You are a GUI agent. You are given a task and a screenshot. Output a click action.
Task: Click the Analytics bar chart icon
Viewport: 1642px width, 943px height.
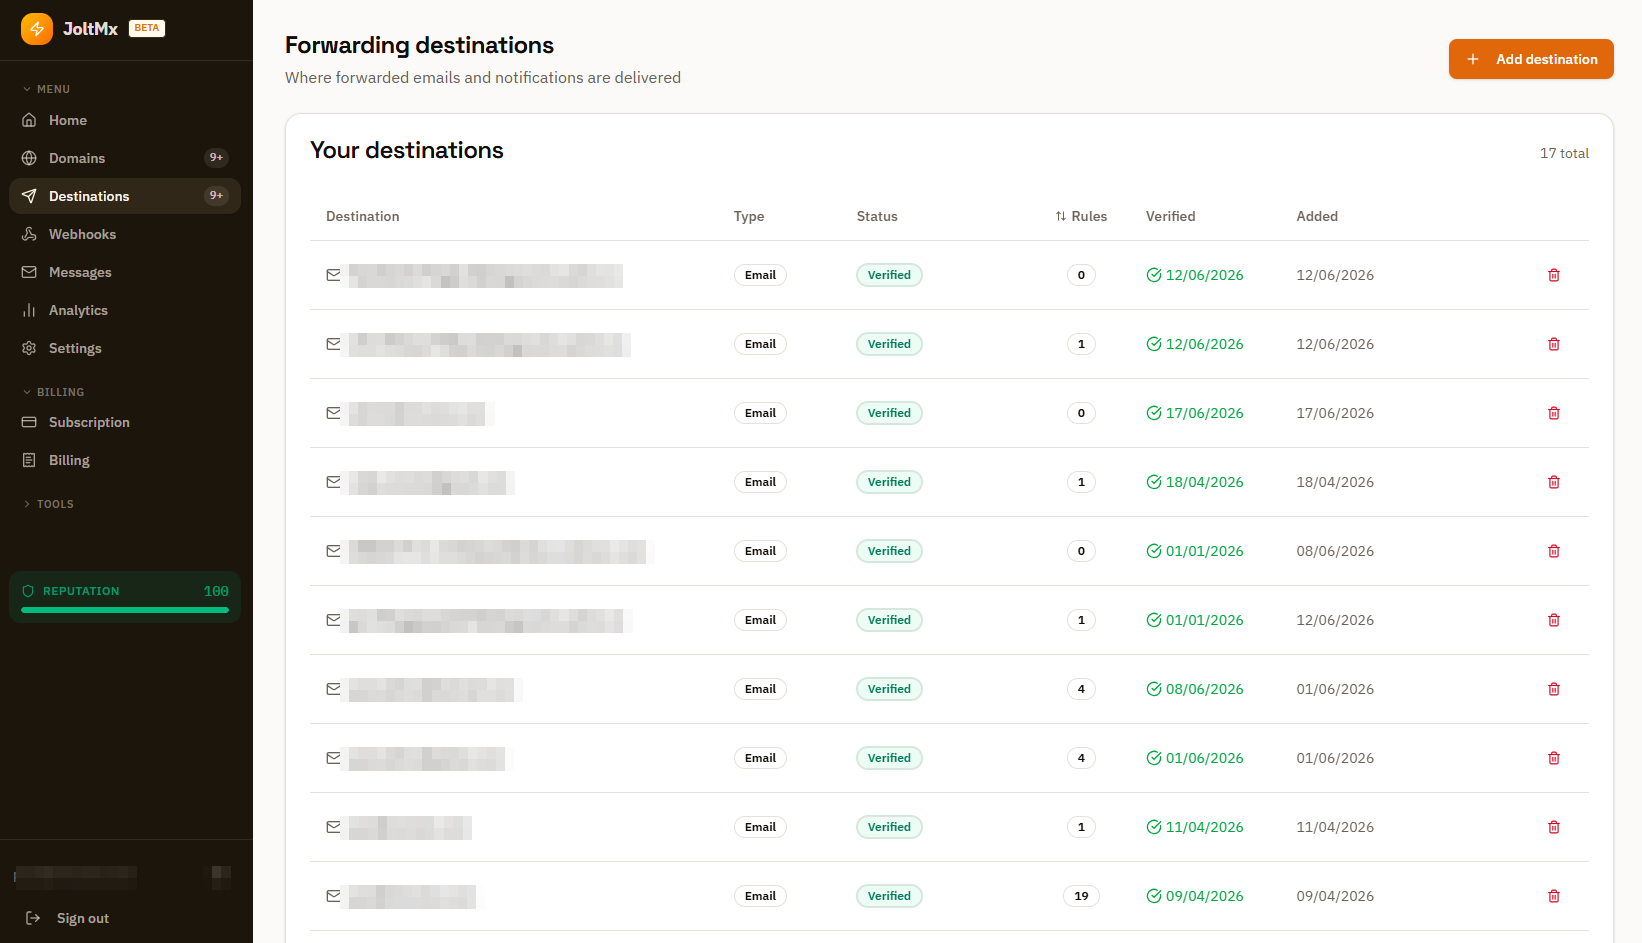[29, 310]
